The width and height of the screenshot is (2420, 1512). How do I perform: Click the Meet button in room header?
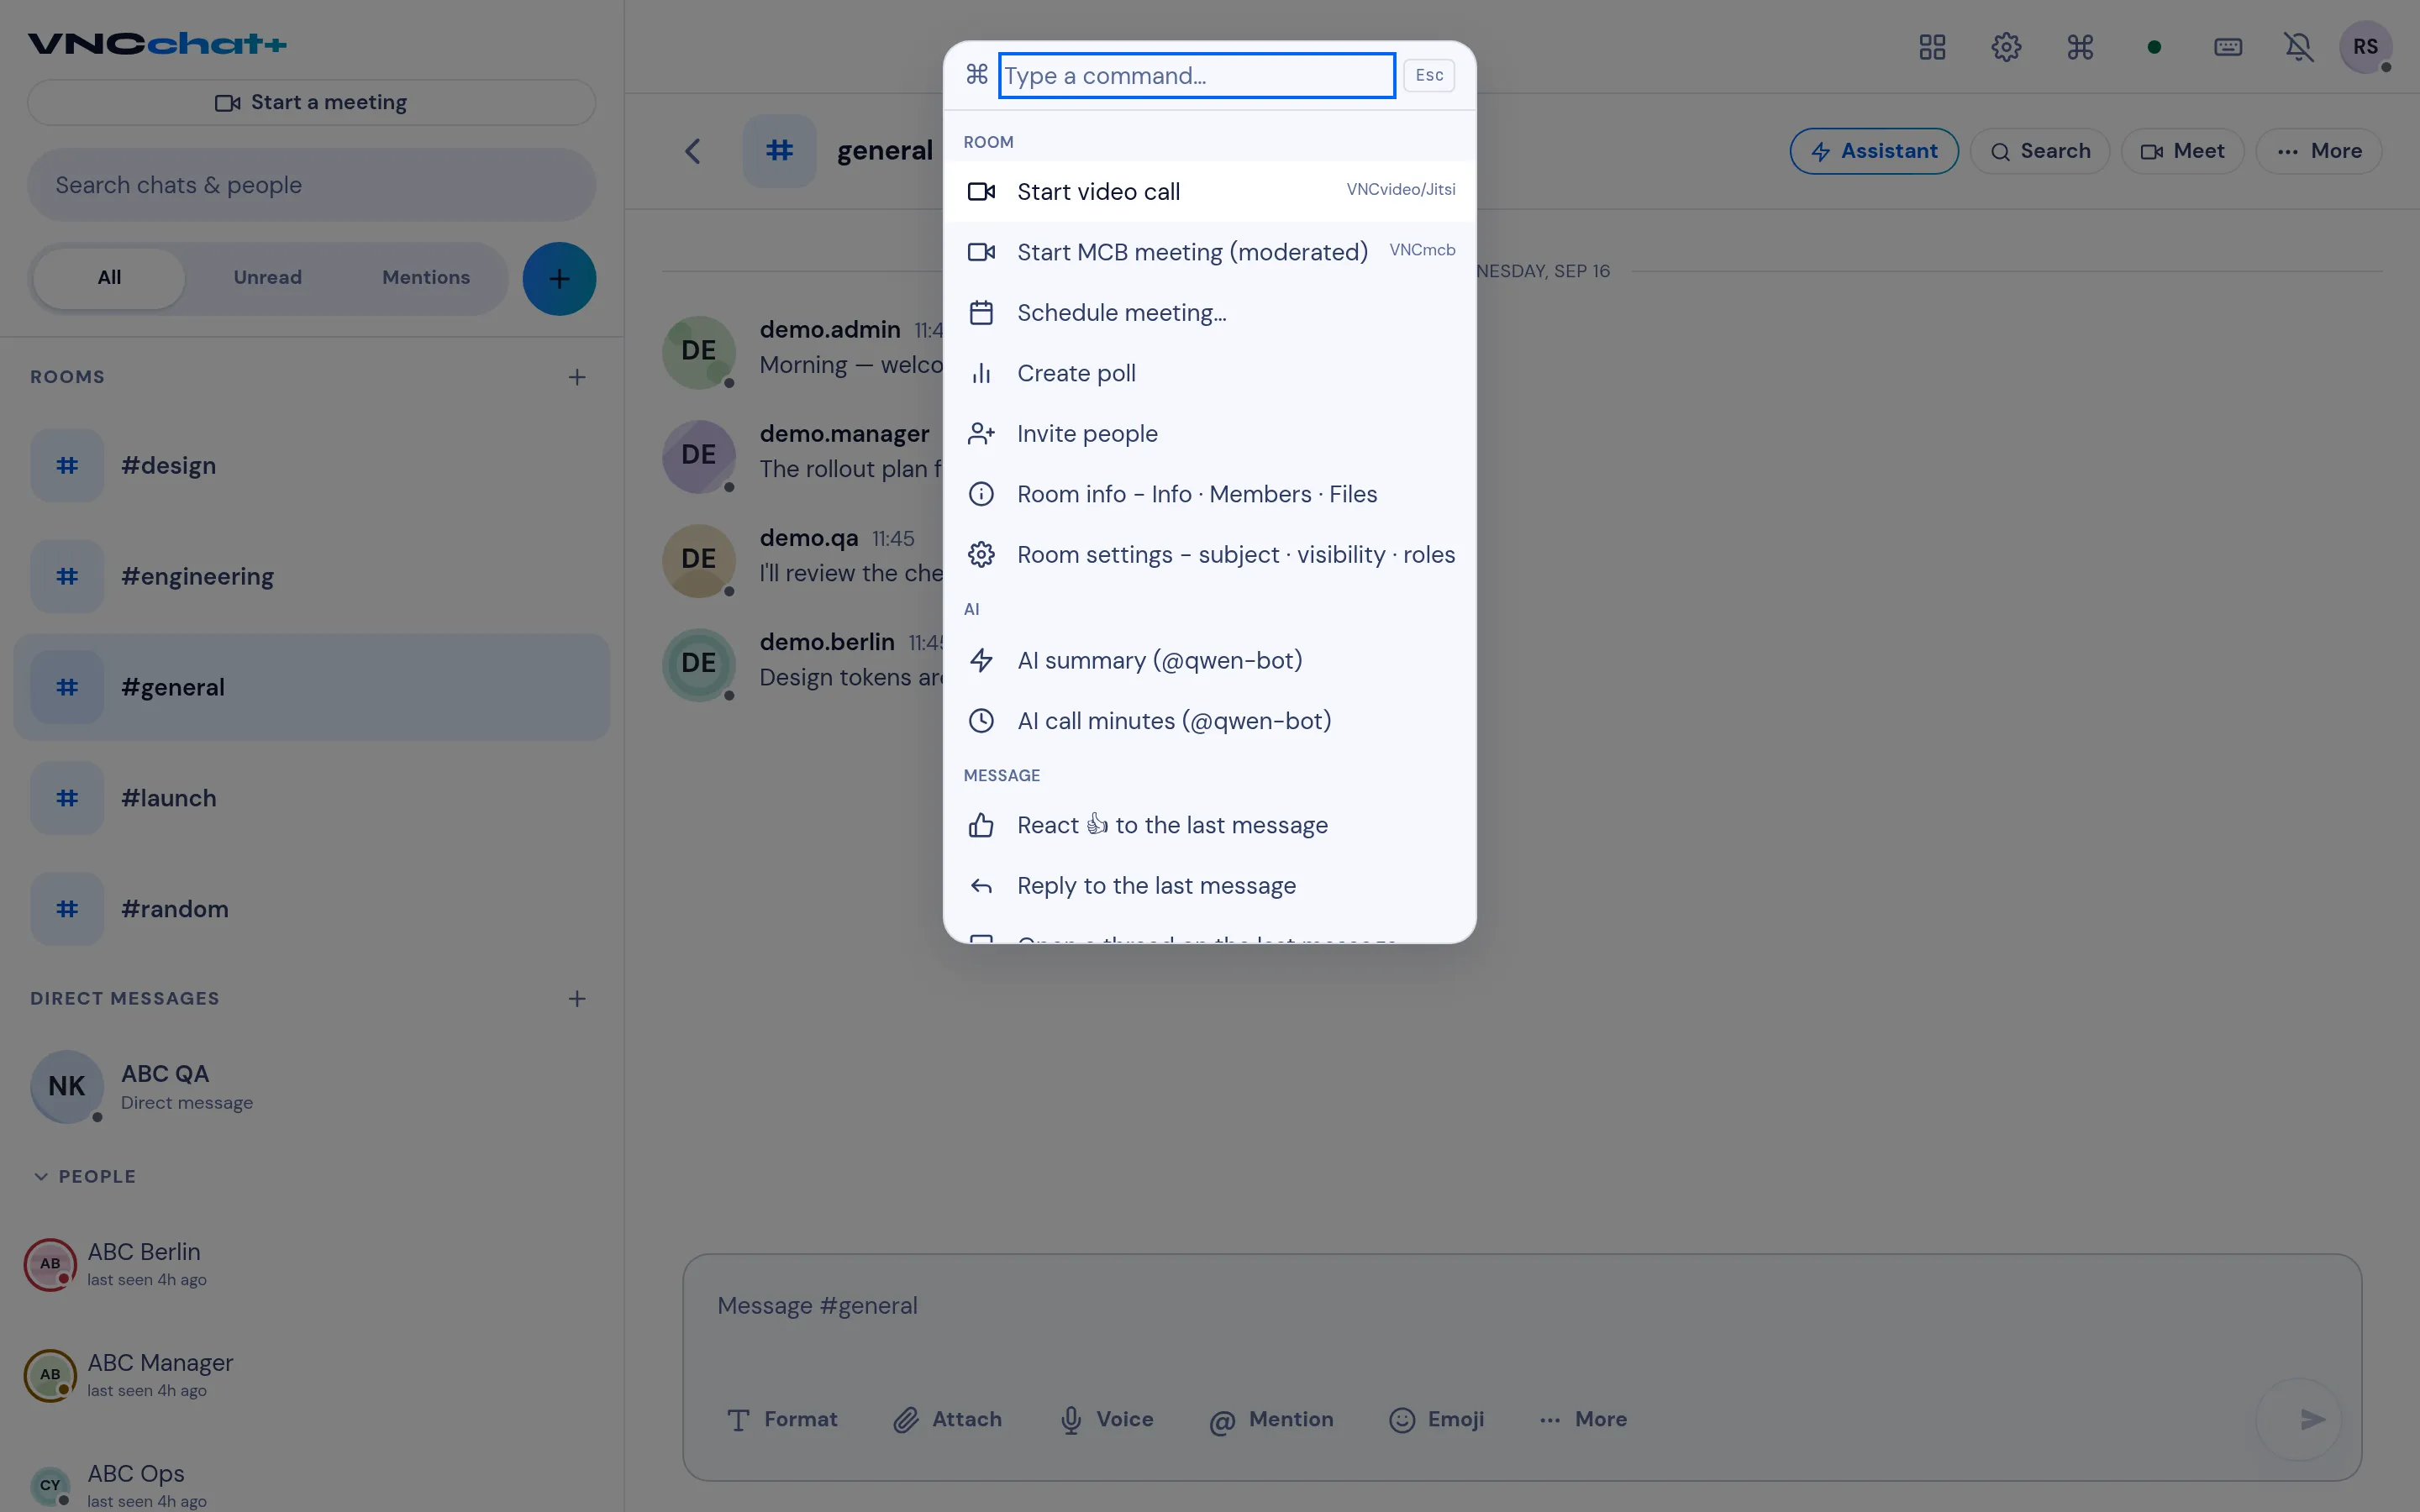pyautogui.click(x=2182, y=151)
